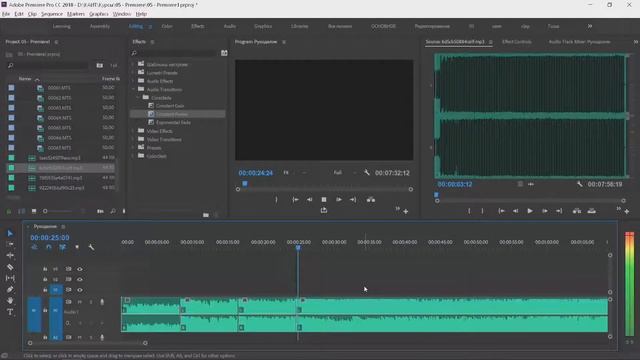The height and width of the screenshot is (360, 640).
Task: Play the clip in Source monitor
Action: coord(530,211)
